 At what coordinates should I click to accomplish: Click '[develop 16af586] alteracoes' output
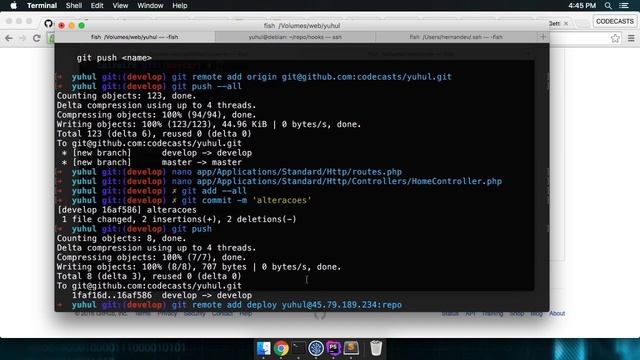pyautogui.click(x=127, y=210)
